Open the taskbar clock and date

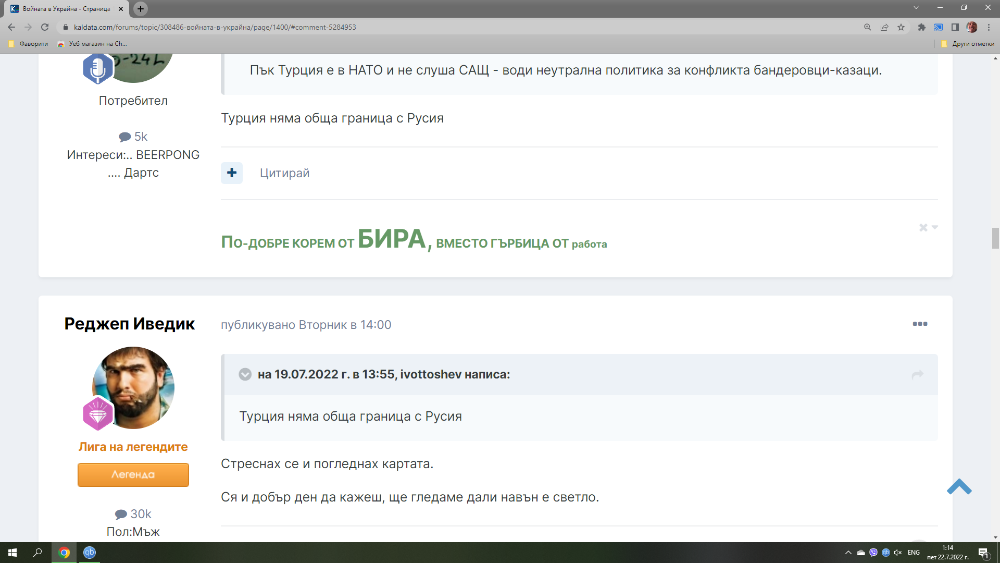coord(950,552)
